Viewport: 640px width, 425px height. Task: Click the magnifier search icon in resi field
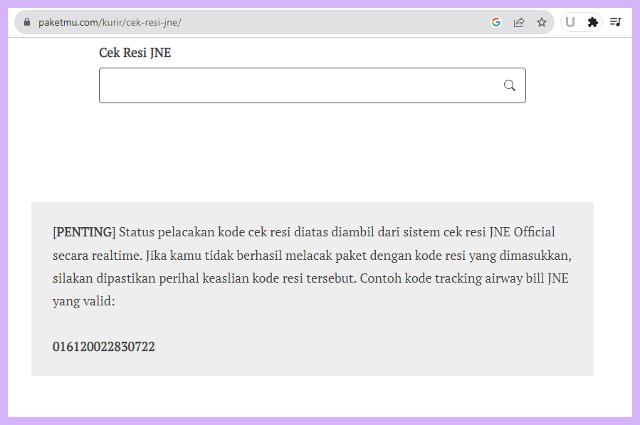click(x=509, y=85)
